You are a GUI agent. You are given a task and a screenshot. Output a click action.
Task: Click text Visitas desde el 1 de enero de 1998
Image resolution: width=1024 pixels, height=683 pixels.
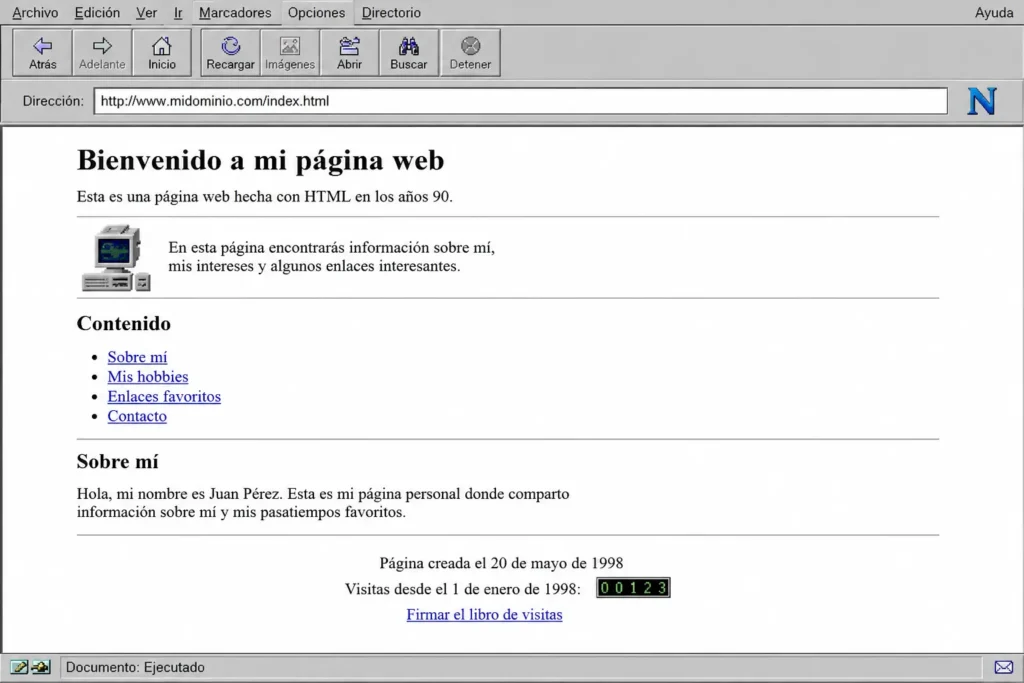point(462,589)
